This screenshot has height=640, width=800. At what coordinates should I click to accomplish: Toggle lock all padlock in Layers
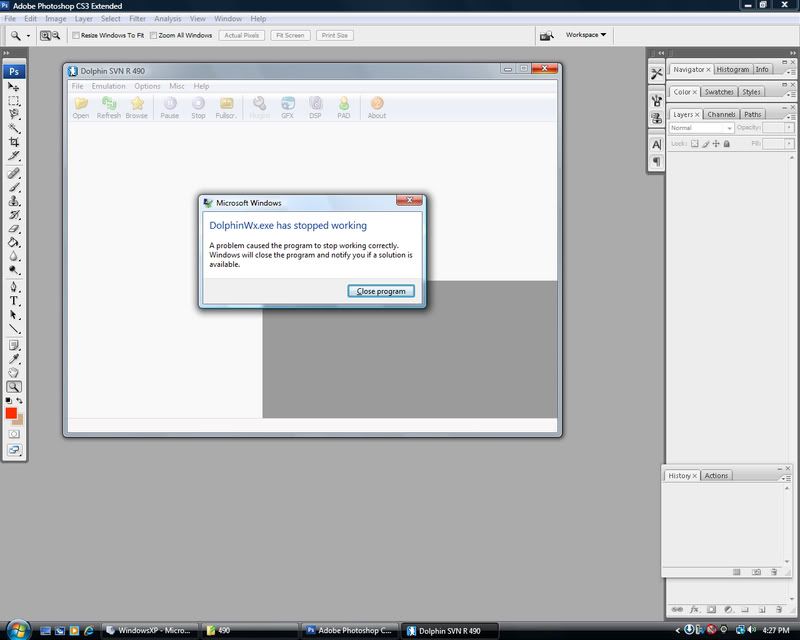pos(727,143)
